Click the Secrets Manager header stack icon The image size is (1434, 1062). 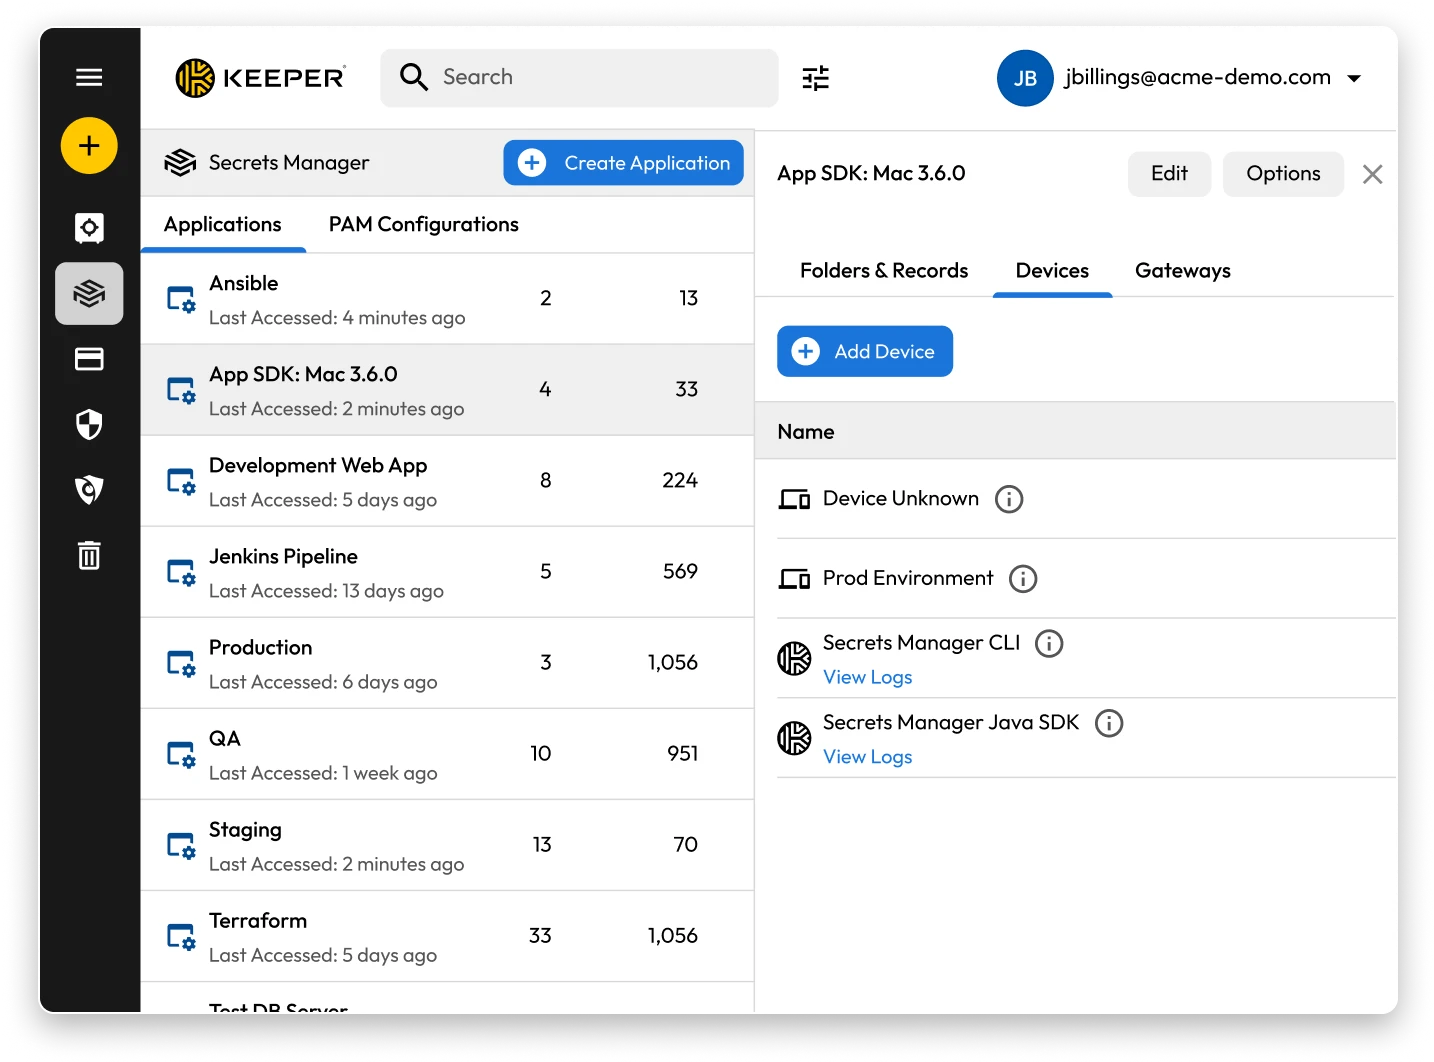(180, 162)
